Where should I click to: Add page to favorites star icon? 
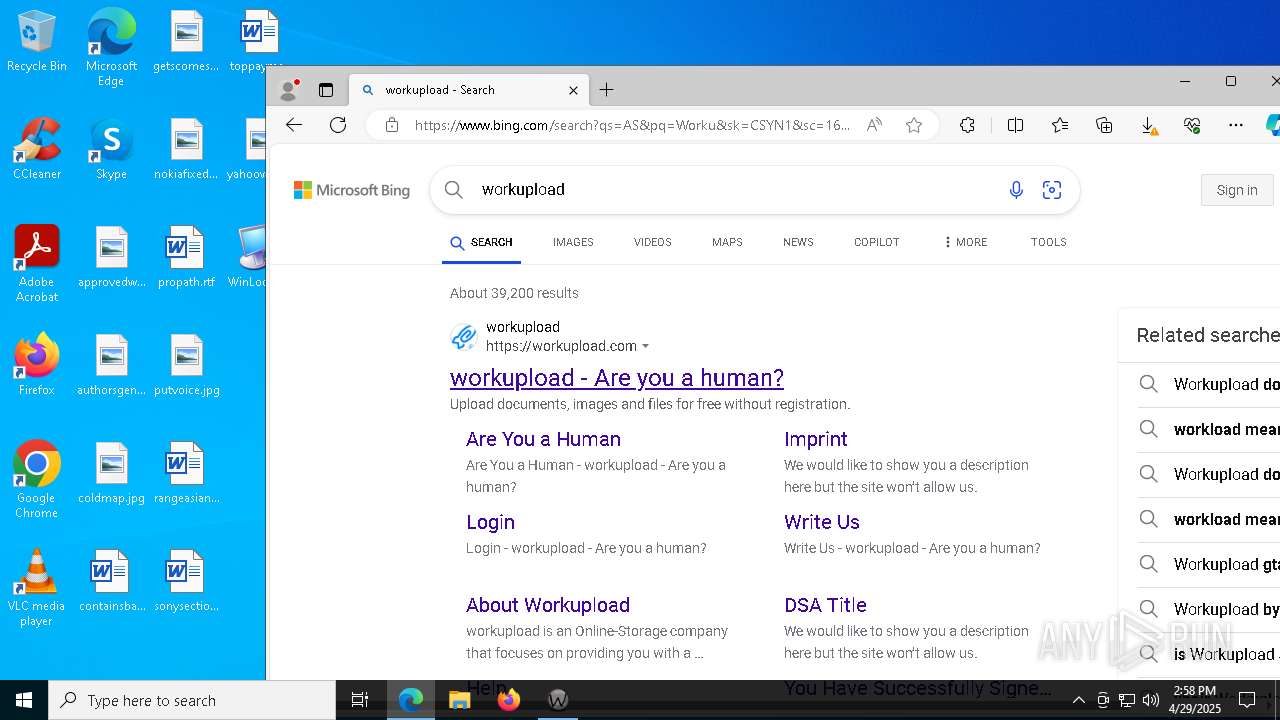[914, 125]
